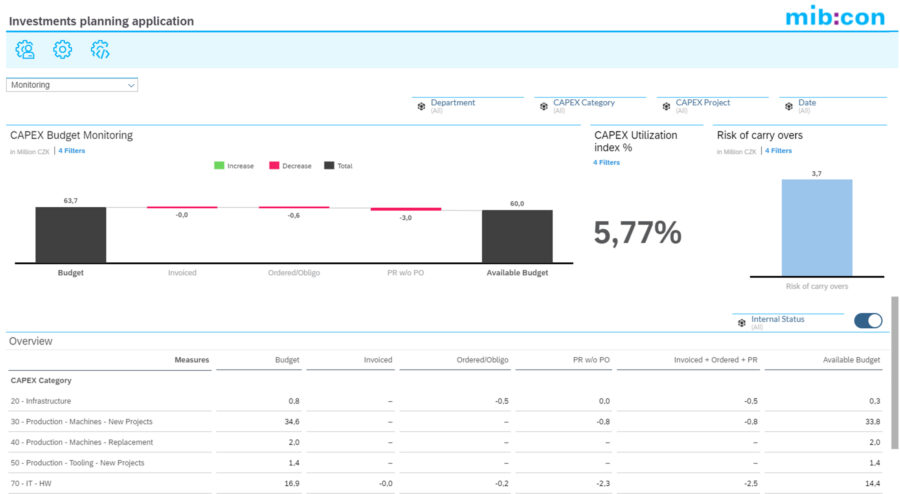Open the code settings gear icon
900x494 pixels.
tap(100, 49)
